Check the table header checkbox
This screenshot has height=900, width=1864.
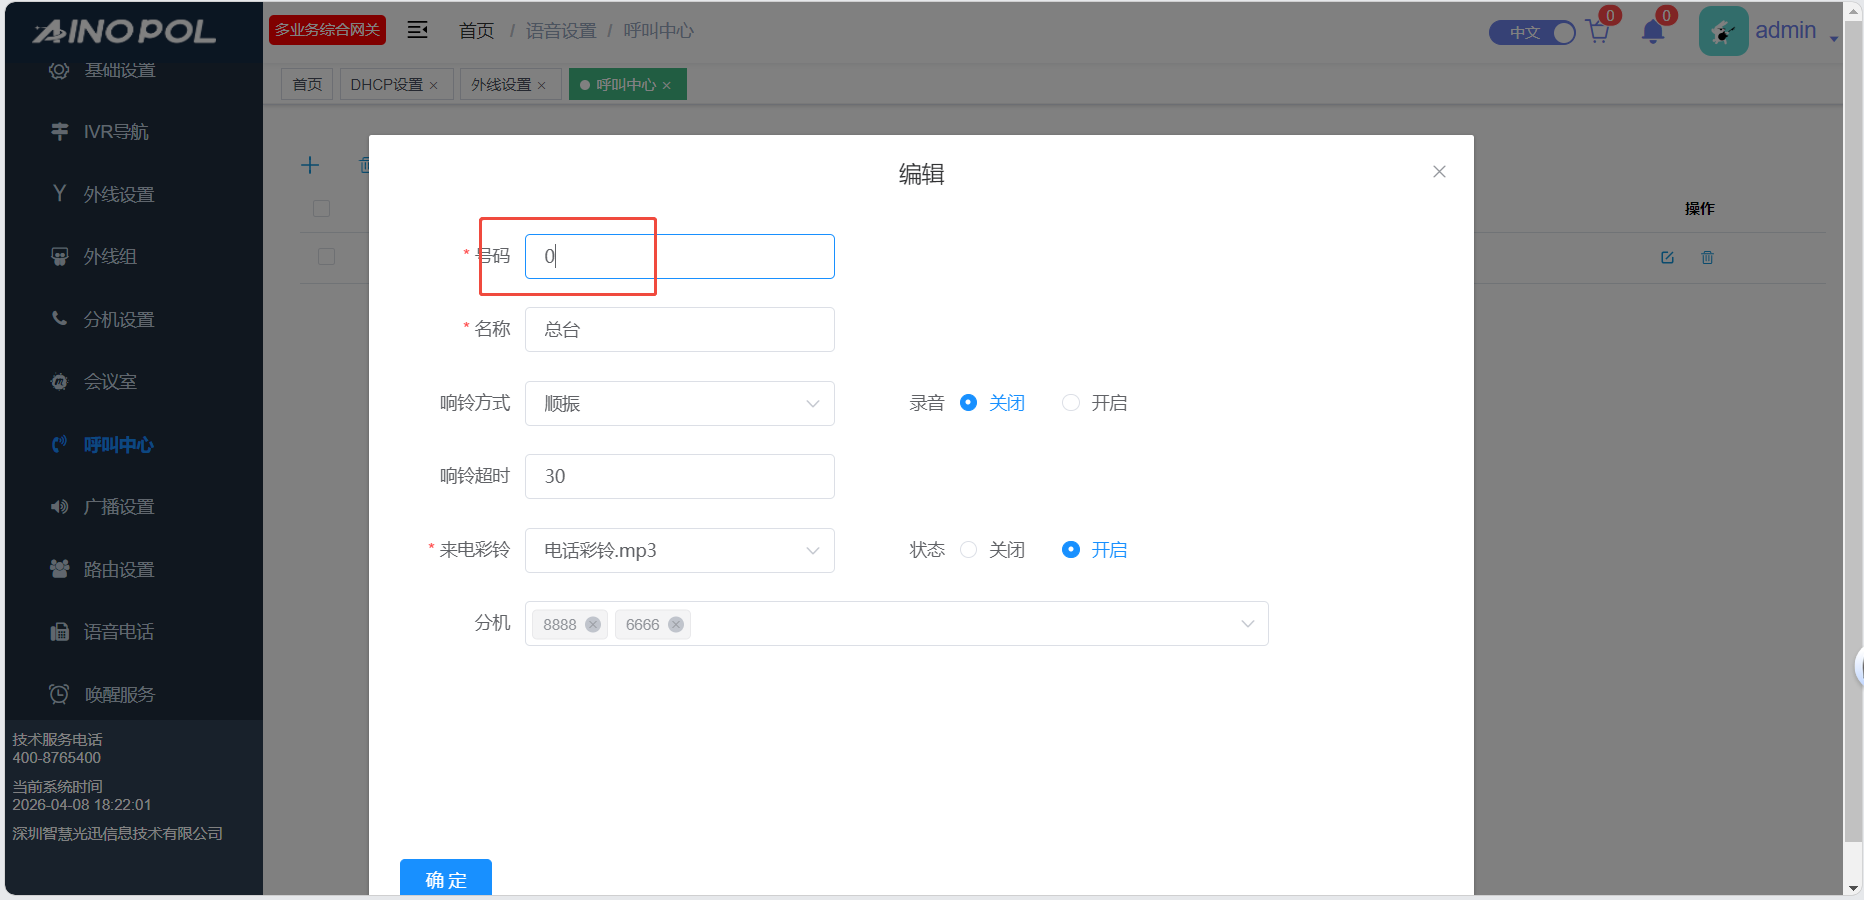click(x=321, y=209)
